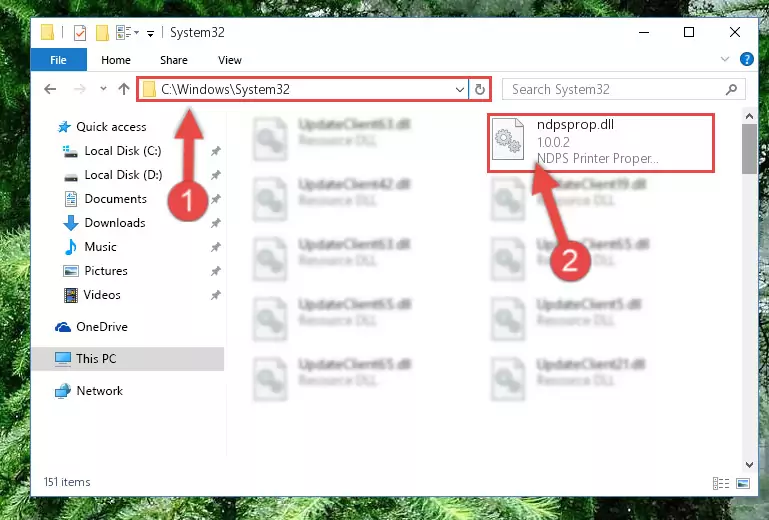
Task: Click the pin icon beside Local Disk (D:)
Action: click(x=215, y=175)
